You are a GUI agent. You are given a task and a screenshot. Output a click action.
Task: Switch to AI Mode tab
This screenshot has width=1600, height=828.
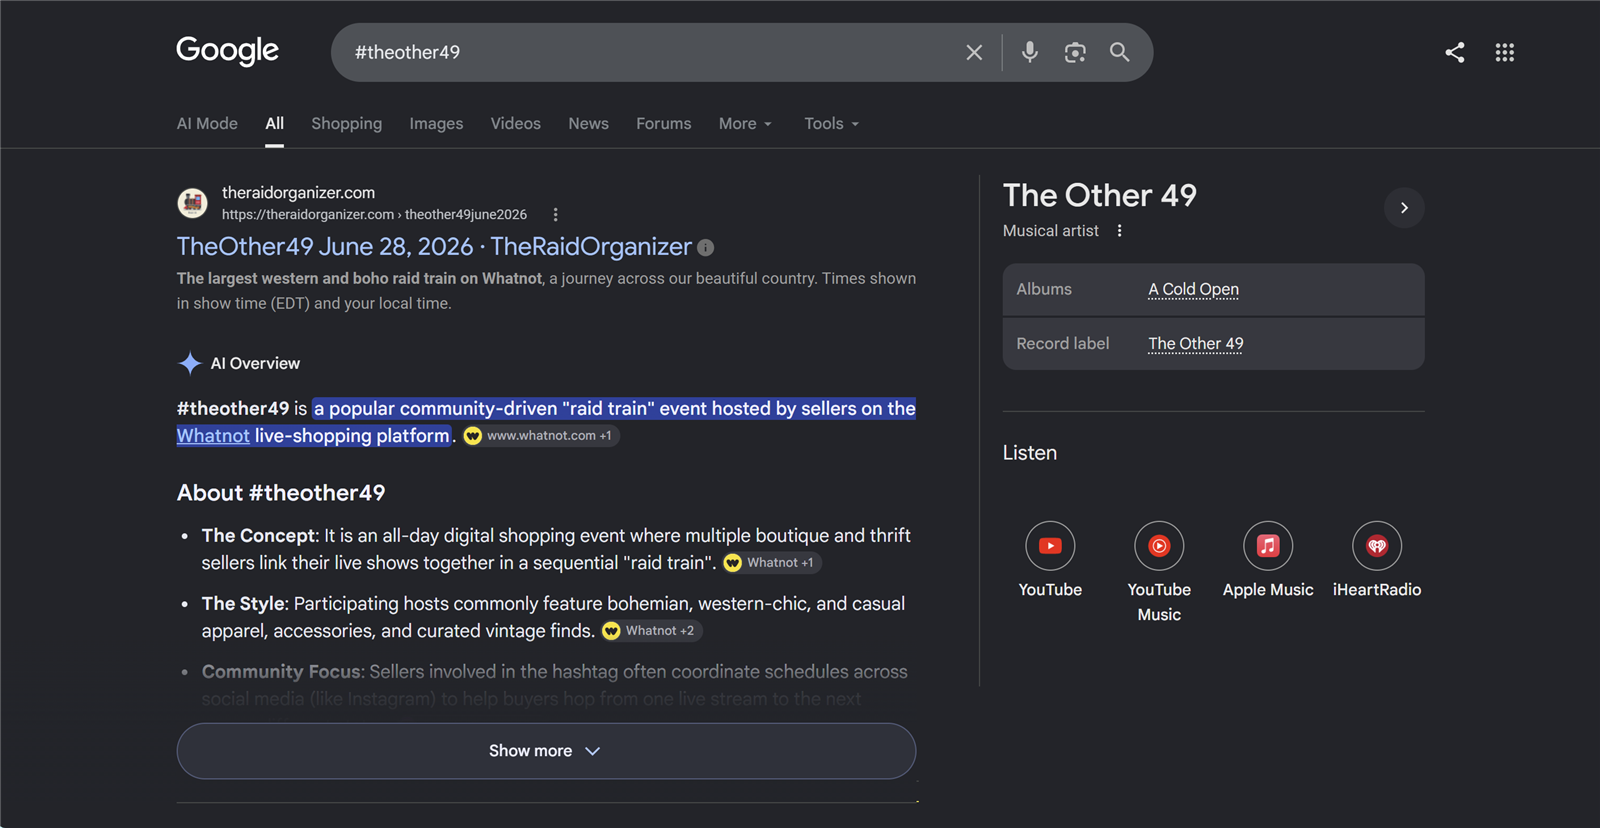pyautogui.click(x=207, y=124)
